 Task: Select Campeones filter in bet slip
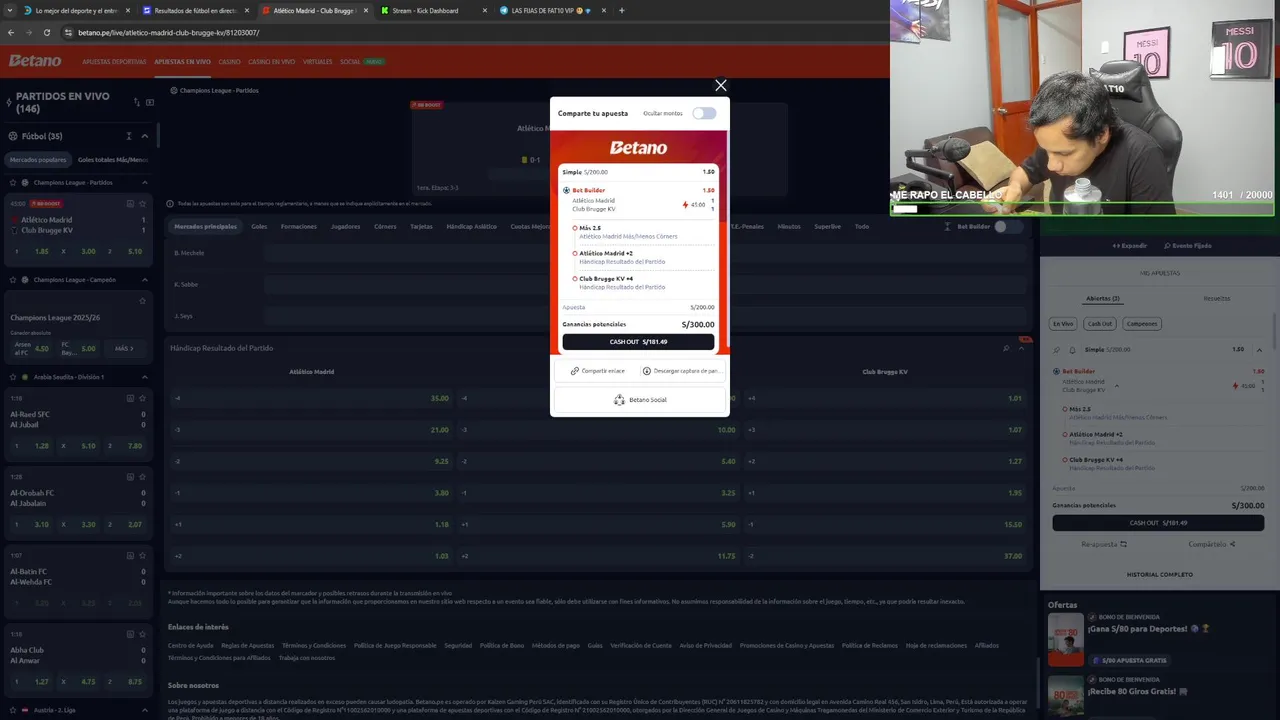click(x=1142, y=324)
